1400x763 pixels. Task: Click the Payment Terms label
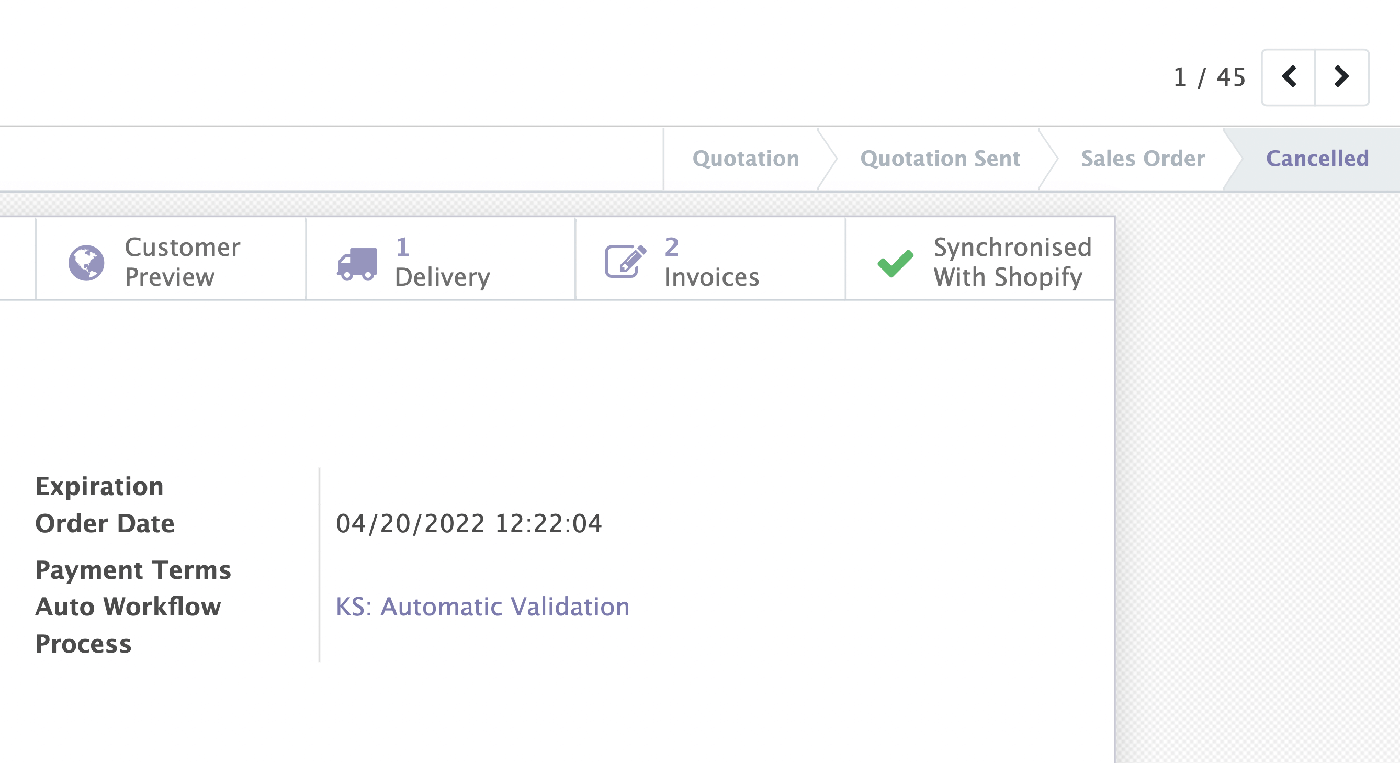tap(133, 570)
